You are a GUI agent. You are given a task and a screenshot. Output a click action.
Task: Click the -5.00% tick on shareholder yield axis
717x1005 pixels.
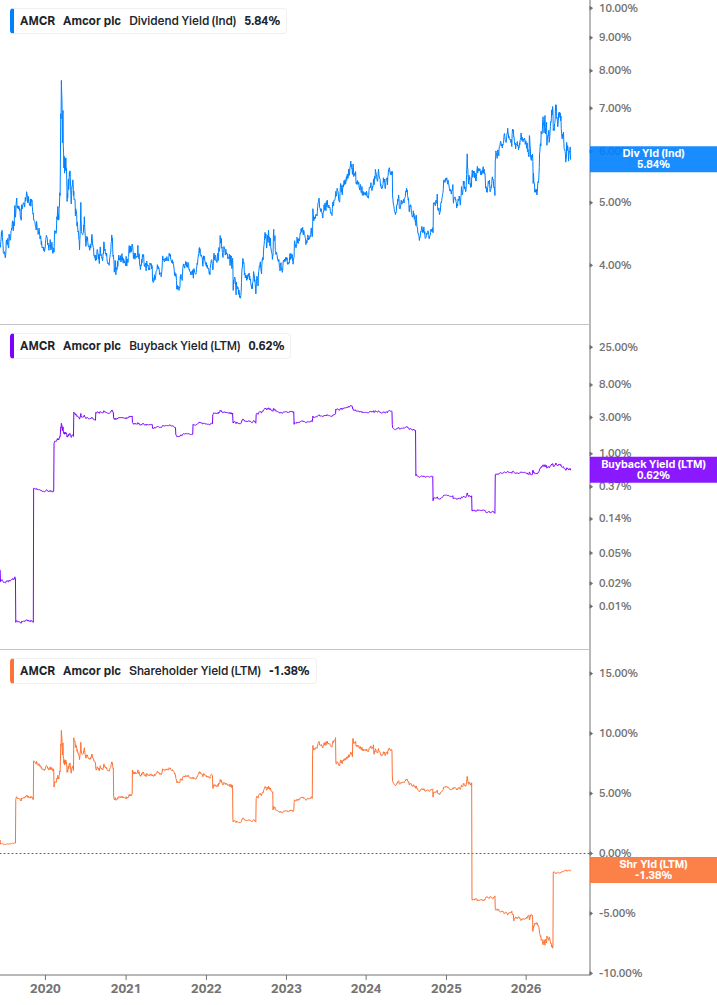click(x=617, y=913)
